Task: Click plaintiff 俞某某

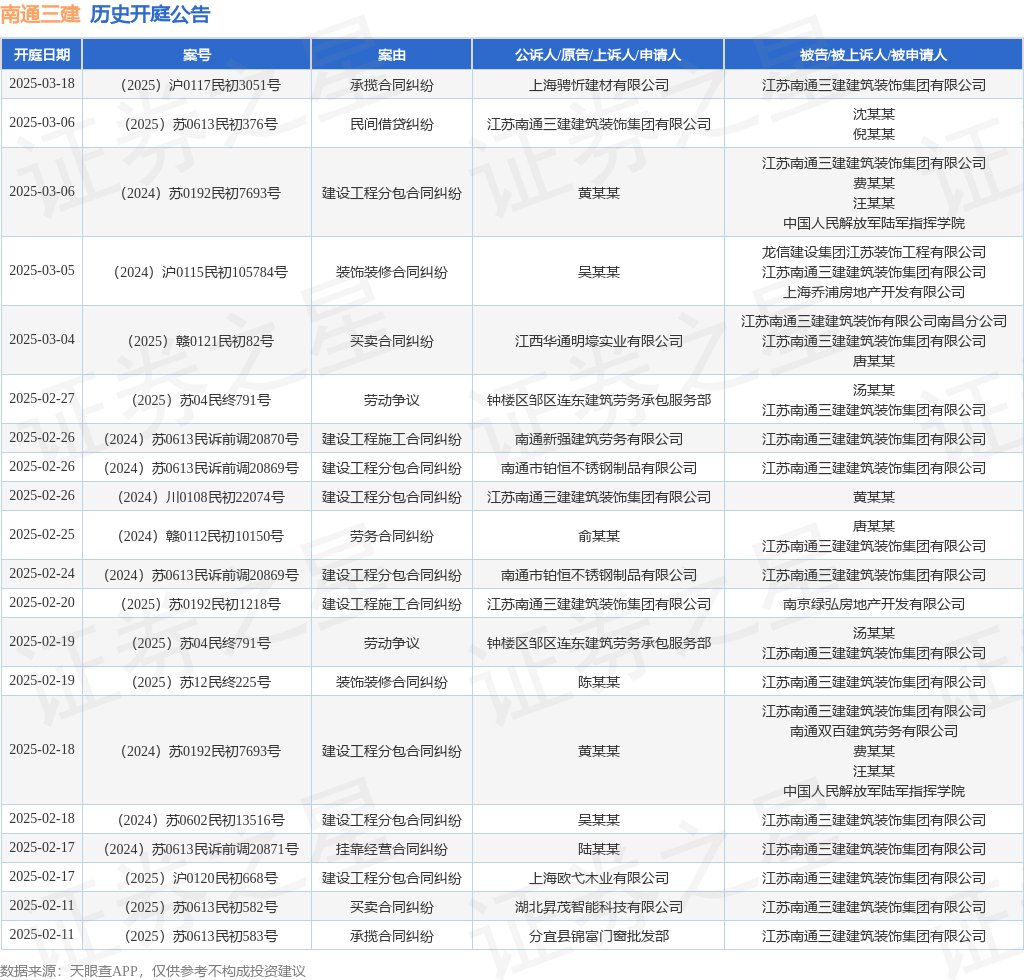Action: coord(599,537)
